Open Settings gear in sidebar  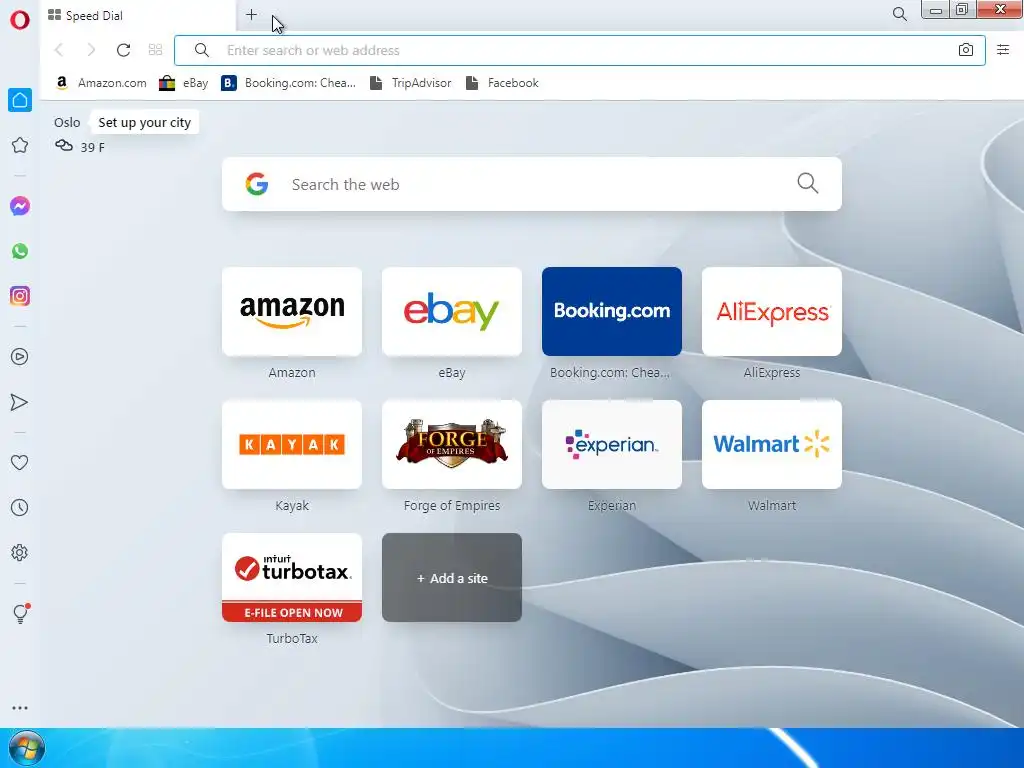point(20,552)
